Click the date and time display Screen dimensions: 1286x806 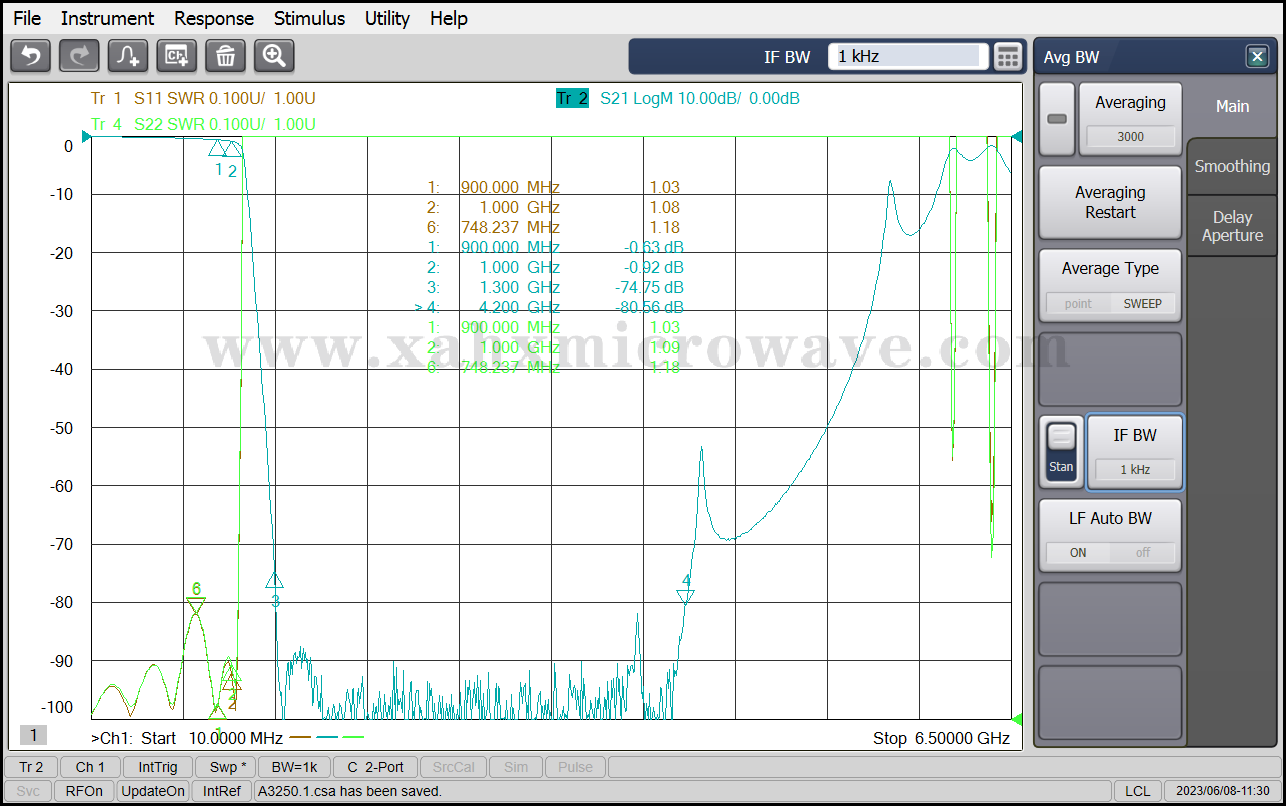point(1222,791)
